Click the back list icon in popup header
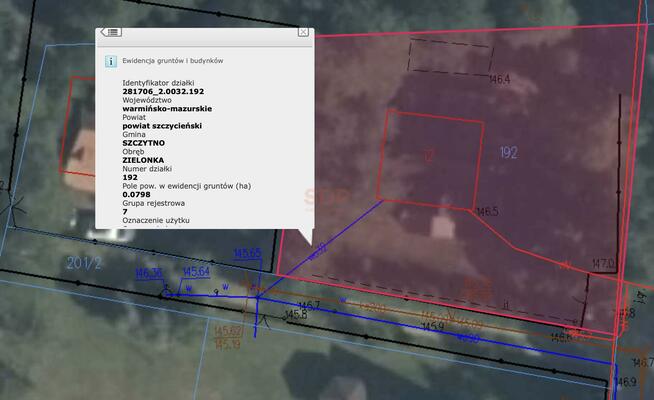 [111, 33]
